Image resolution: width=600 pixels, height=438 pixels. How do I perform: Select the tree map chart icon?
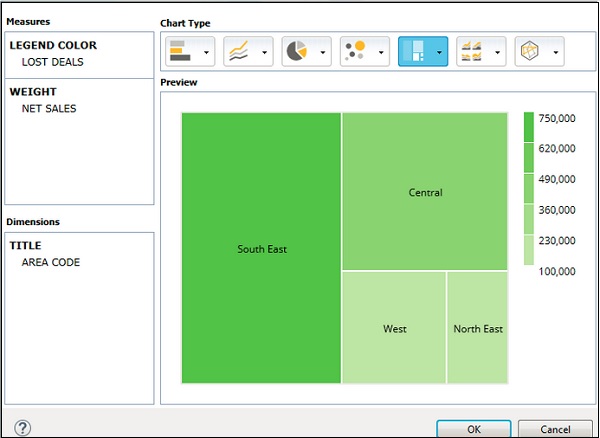[x=414, y=51]
